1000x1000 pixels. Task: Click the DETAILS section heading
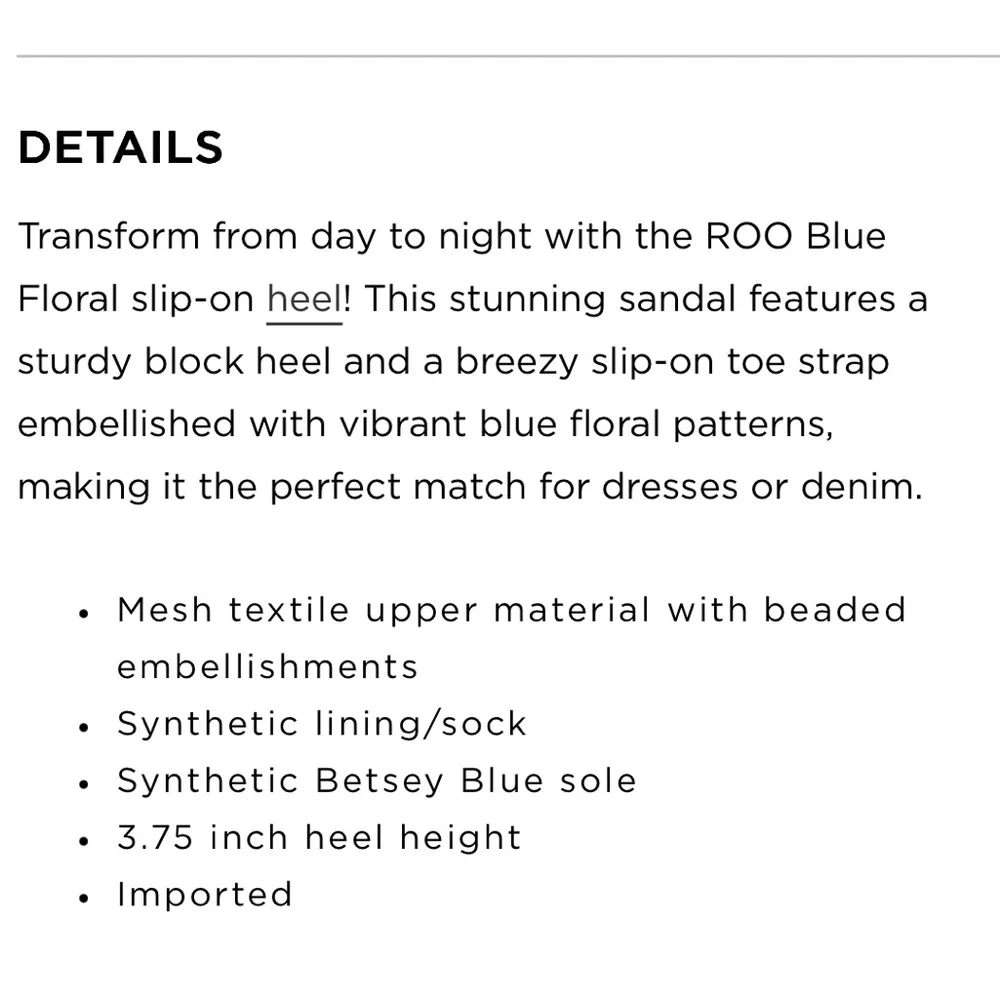(120, 148)
